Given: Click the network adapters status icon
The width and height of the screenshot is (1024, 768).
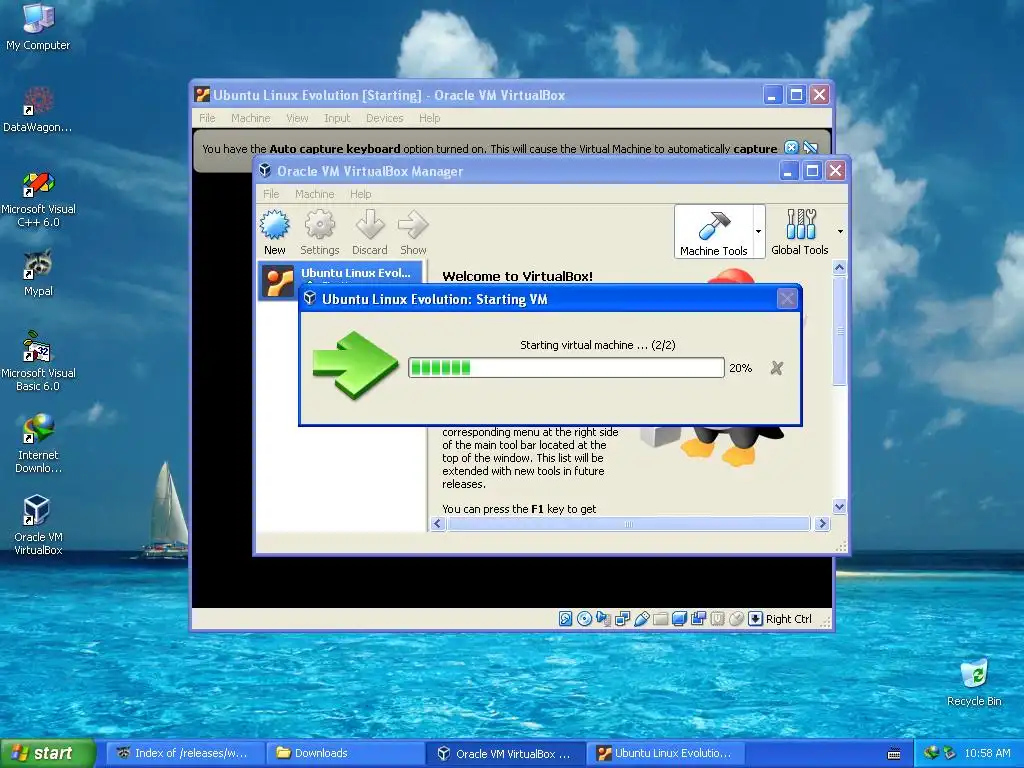Looking at the screenshot, I should (622, 618).
